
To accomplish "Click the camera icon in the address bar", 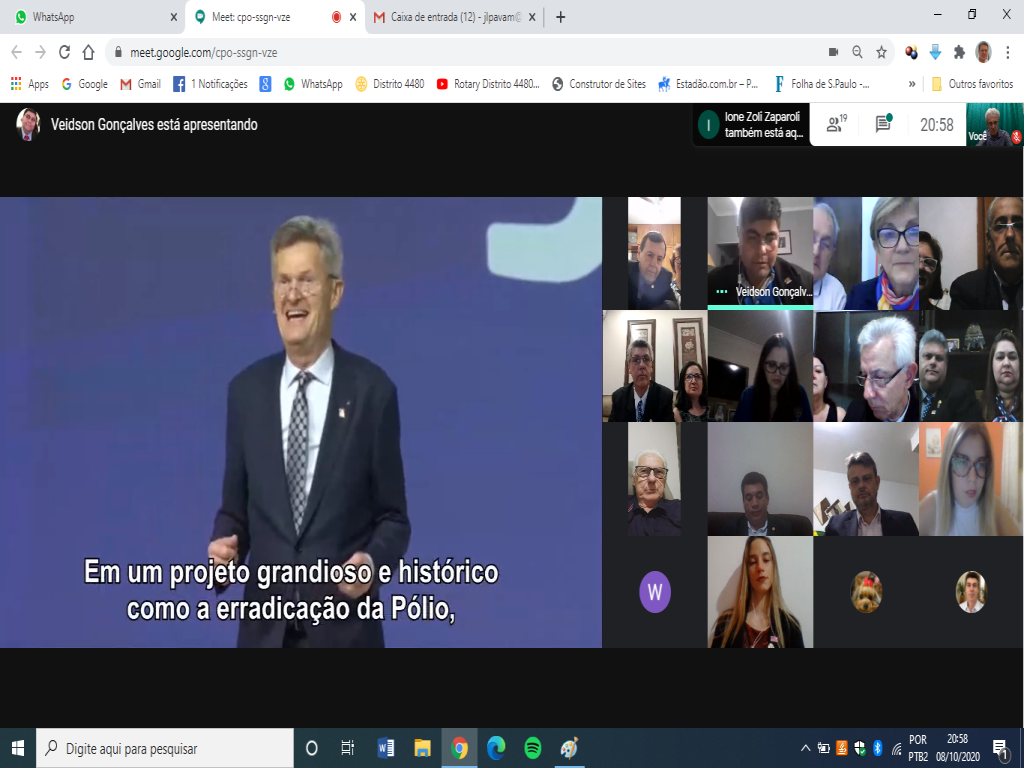I will click(x=833, y=52).
